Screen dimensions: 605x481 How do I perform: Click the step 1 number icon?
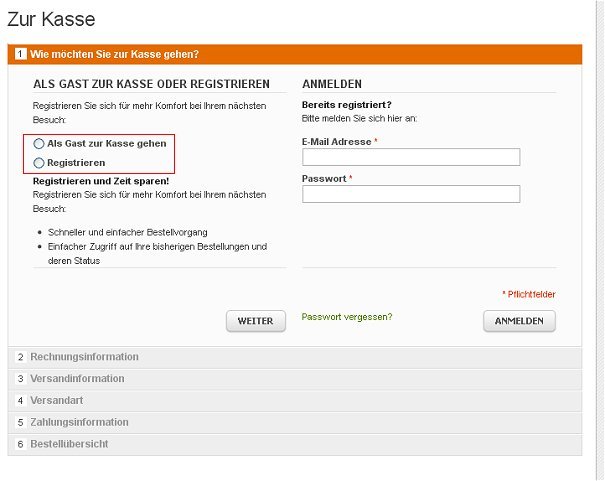click(20, 54)
